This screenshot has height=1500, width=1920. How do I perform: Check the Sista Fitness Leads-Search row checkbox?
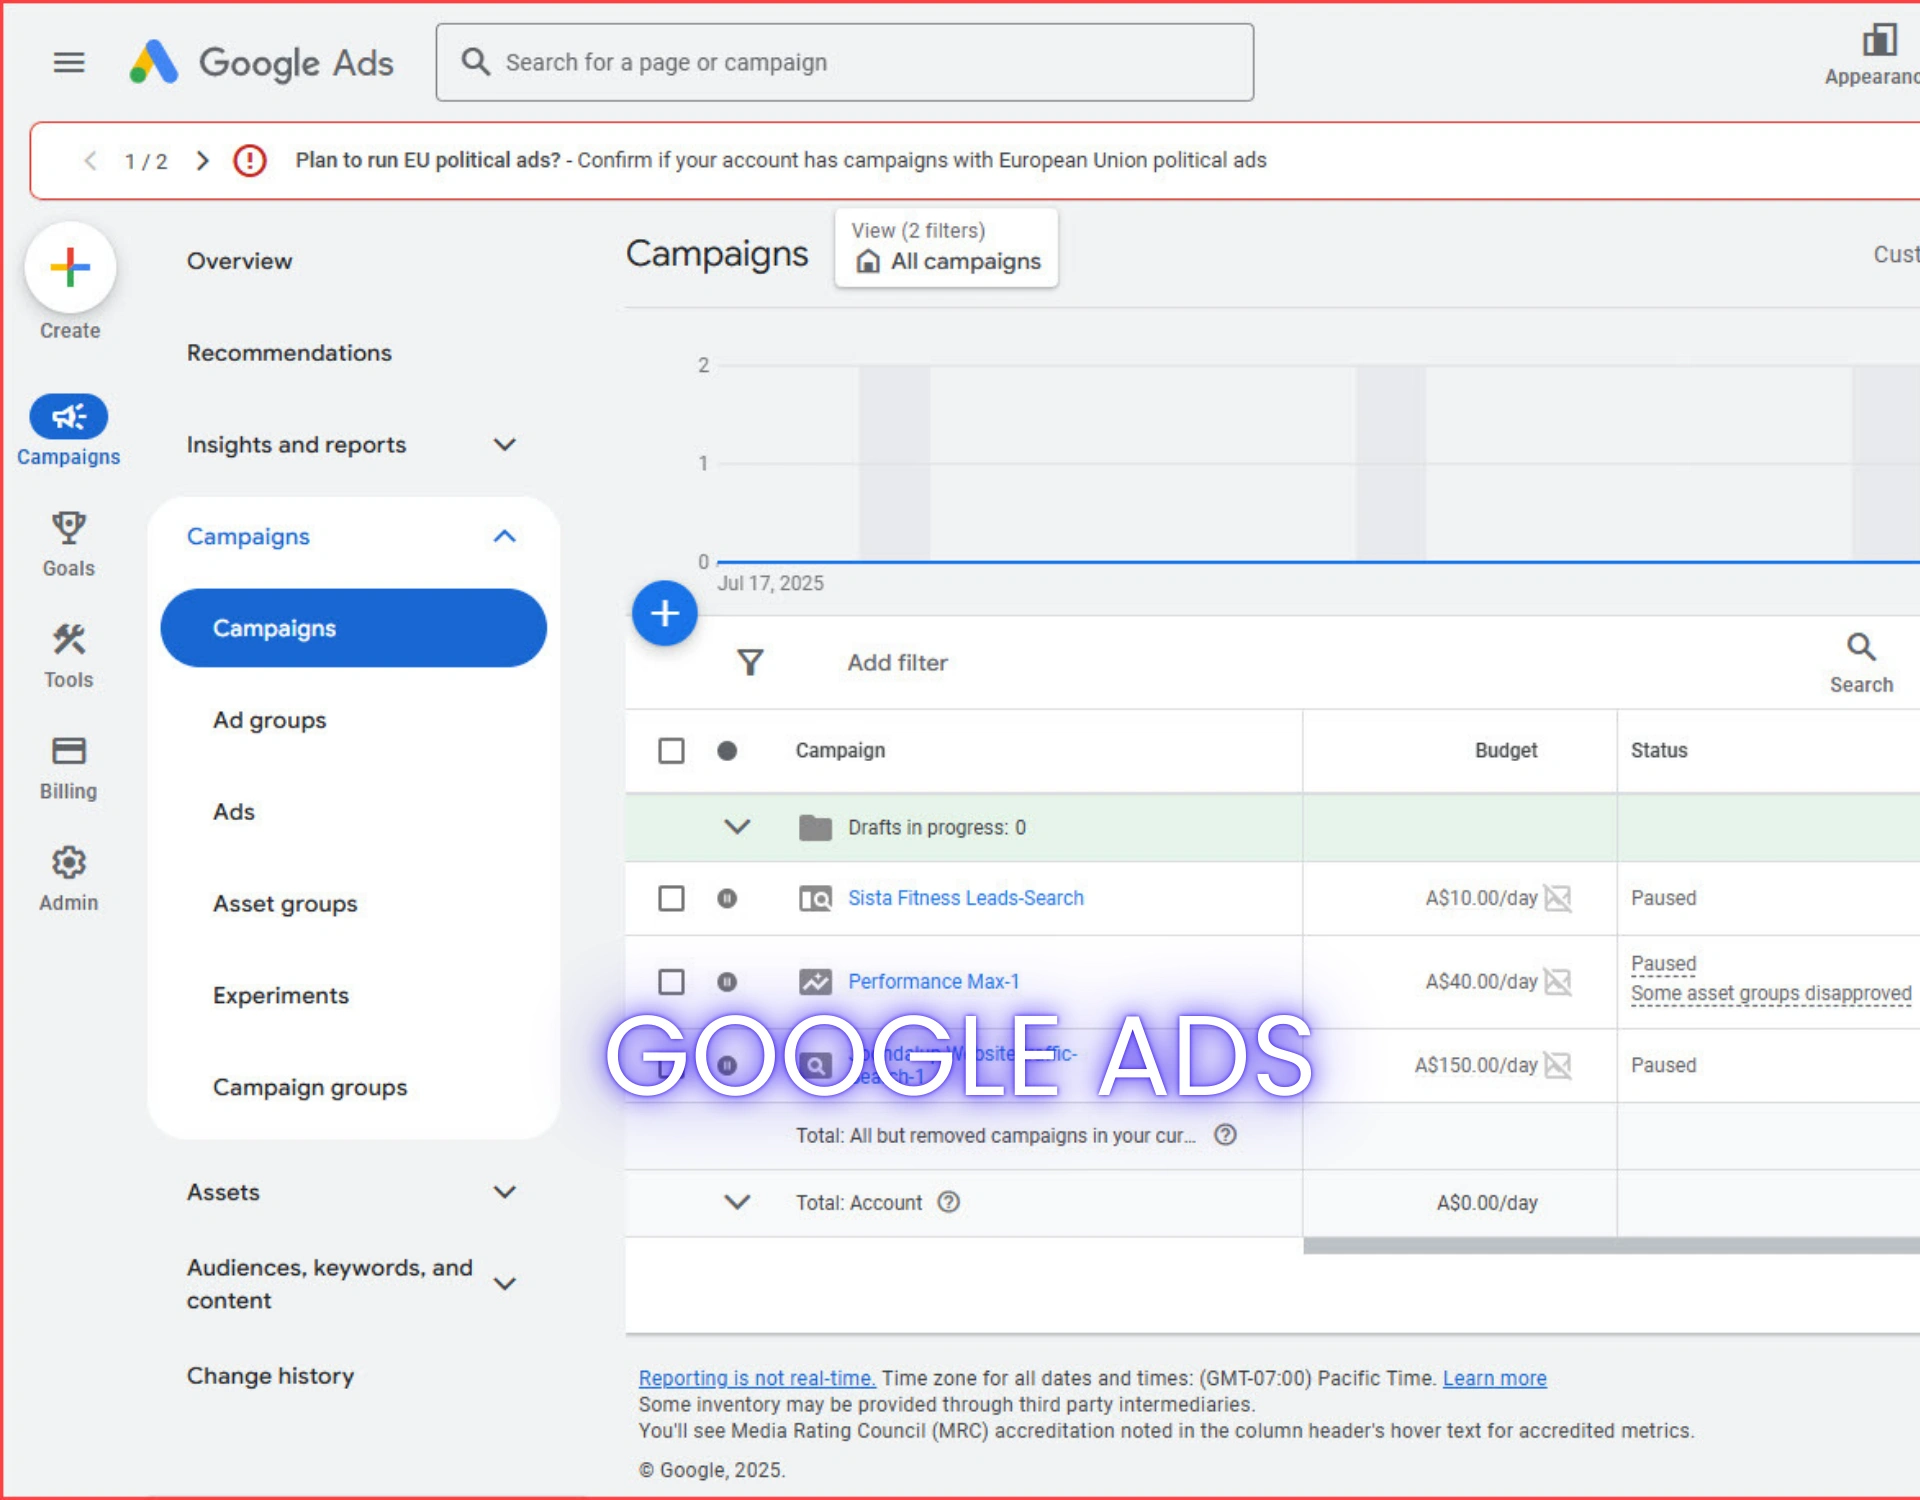pyautogui.click(x=671, y=898)
